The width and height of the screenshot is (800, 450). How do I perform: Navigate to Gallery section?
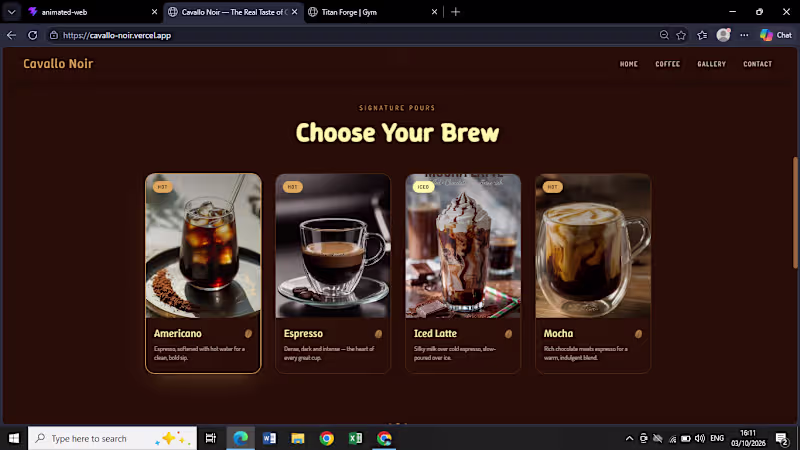tap(711, 64)
